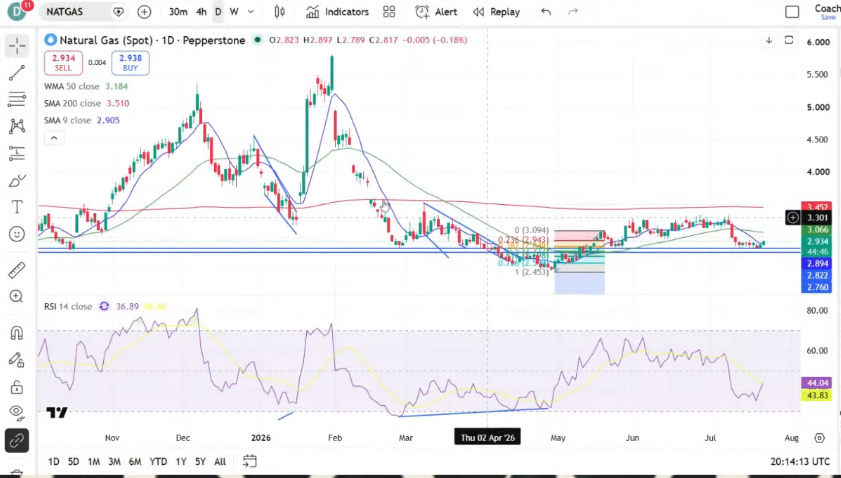The height and width of the screenshot is (478, 841).
Task: Set the date range to 6M
Action: click(x=135, y=461)
